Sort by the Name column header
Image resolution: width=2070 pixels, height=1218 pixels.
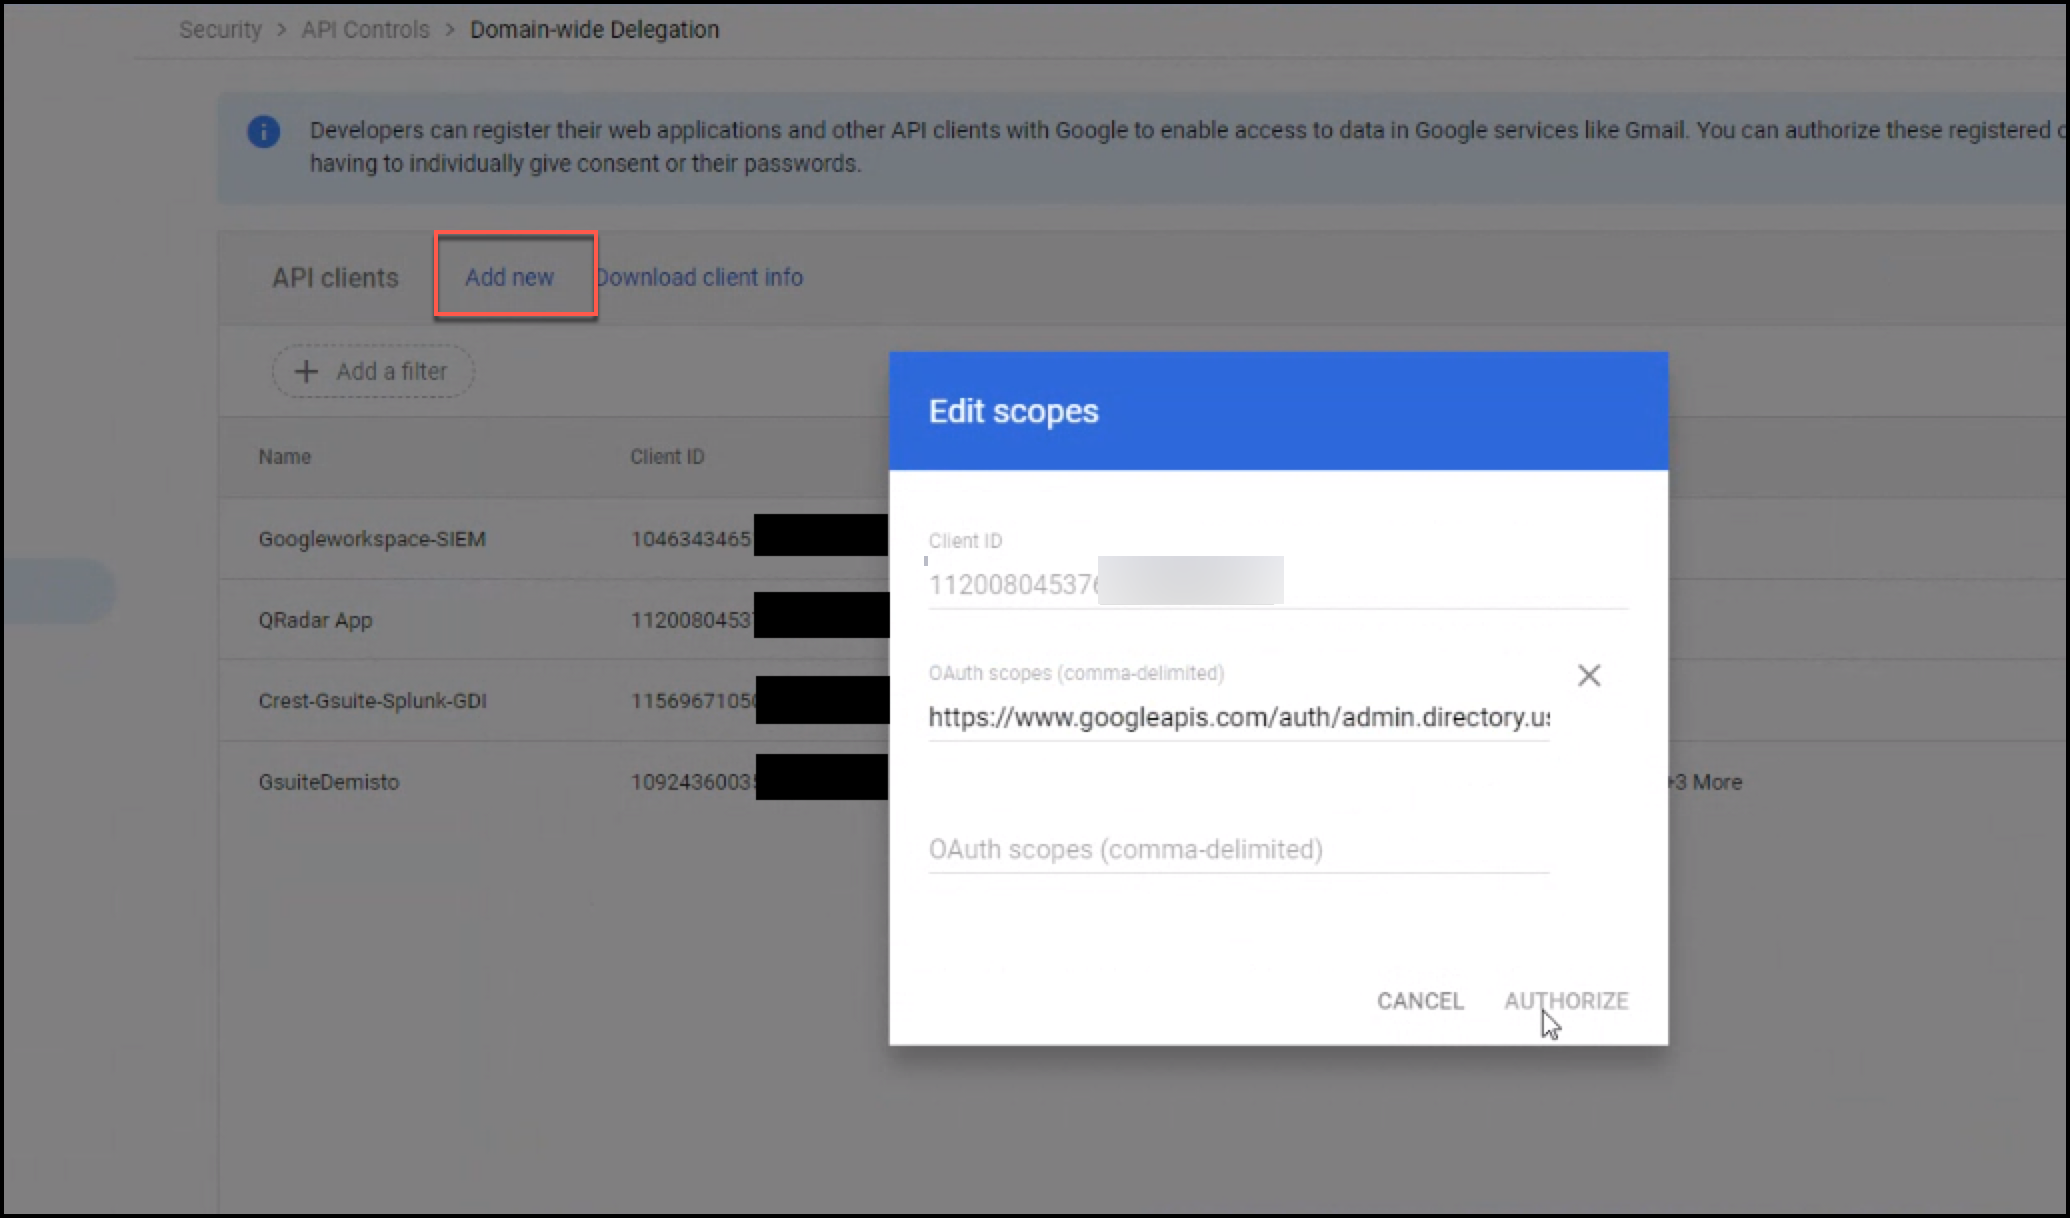(284, 456)
